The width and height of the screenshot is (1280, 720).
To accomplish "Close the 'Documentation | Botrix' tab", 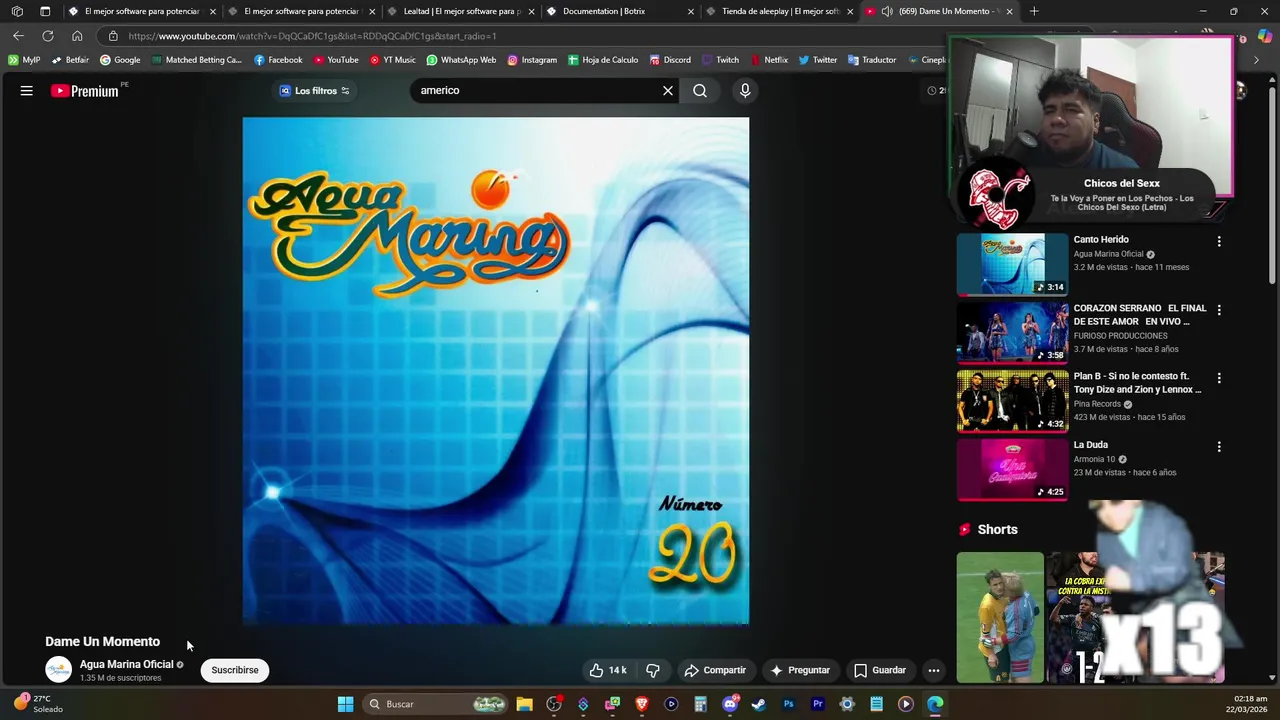I will 691,11.
